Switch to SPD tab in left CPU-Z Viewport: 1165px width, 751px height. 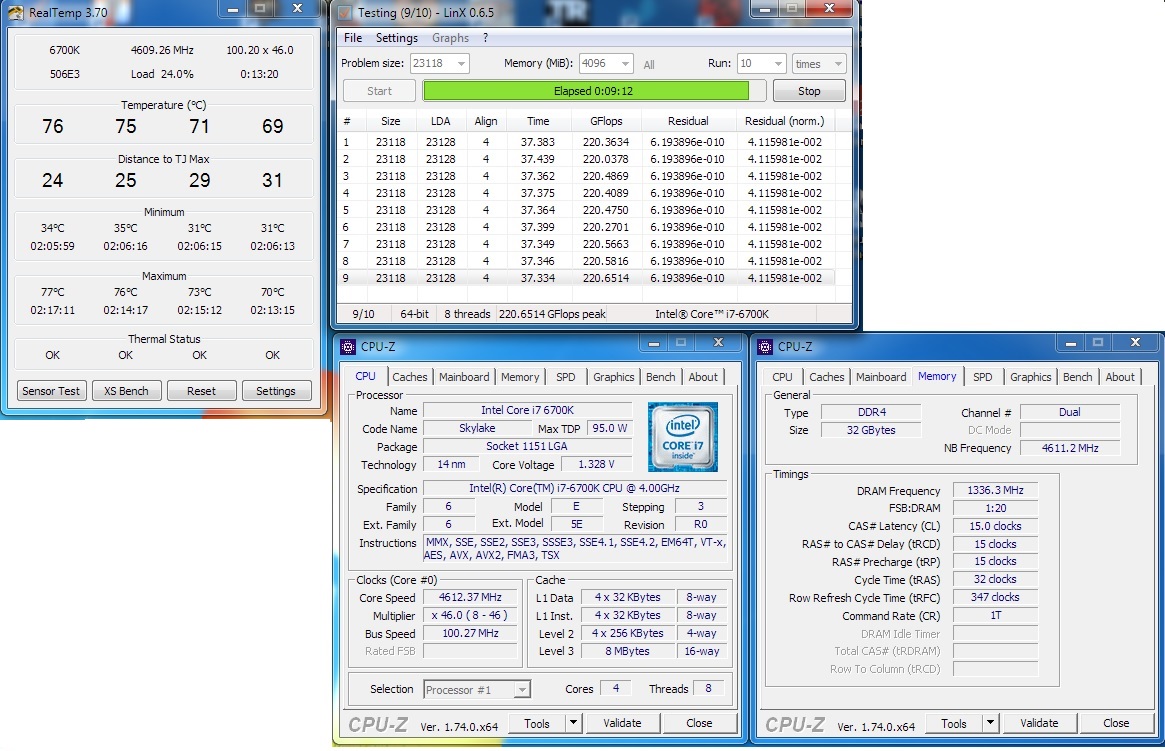pyautogui.click(x=565, y=377)
